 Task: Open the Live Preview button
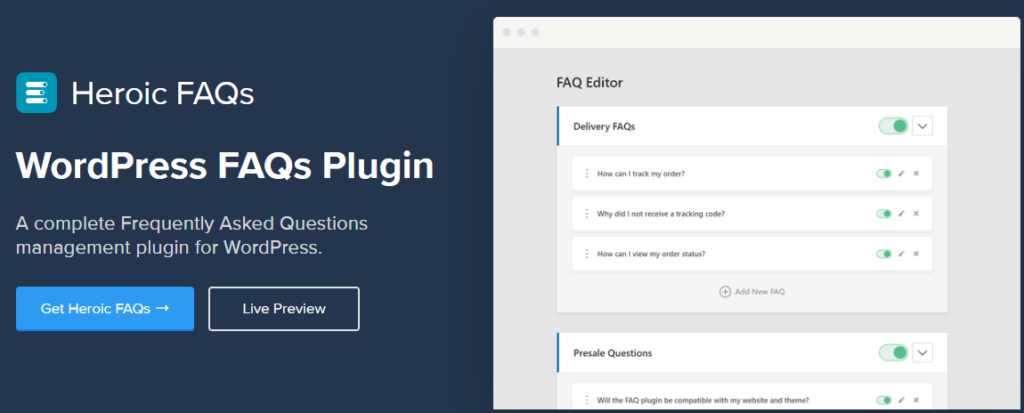coord(284,308)
